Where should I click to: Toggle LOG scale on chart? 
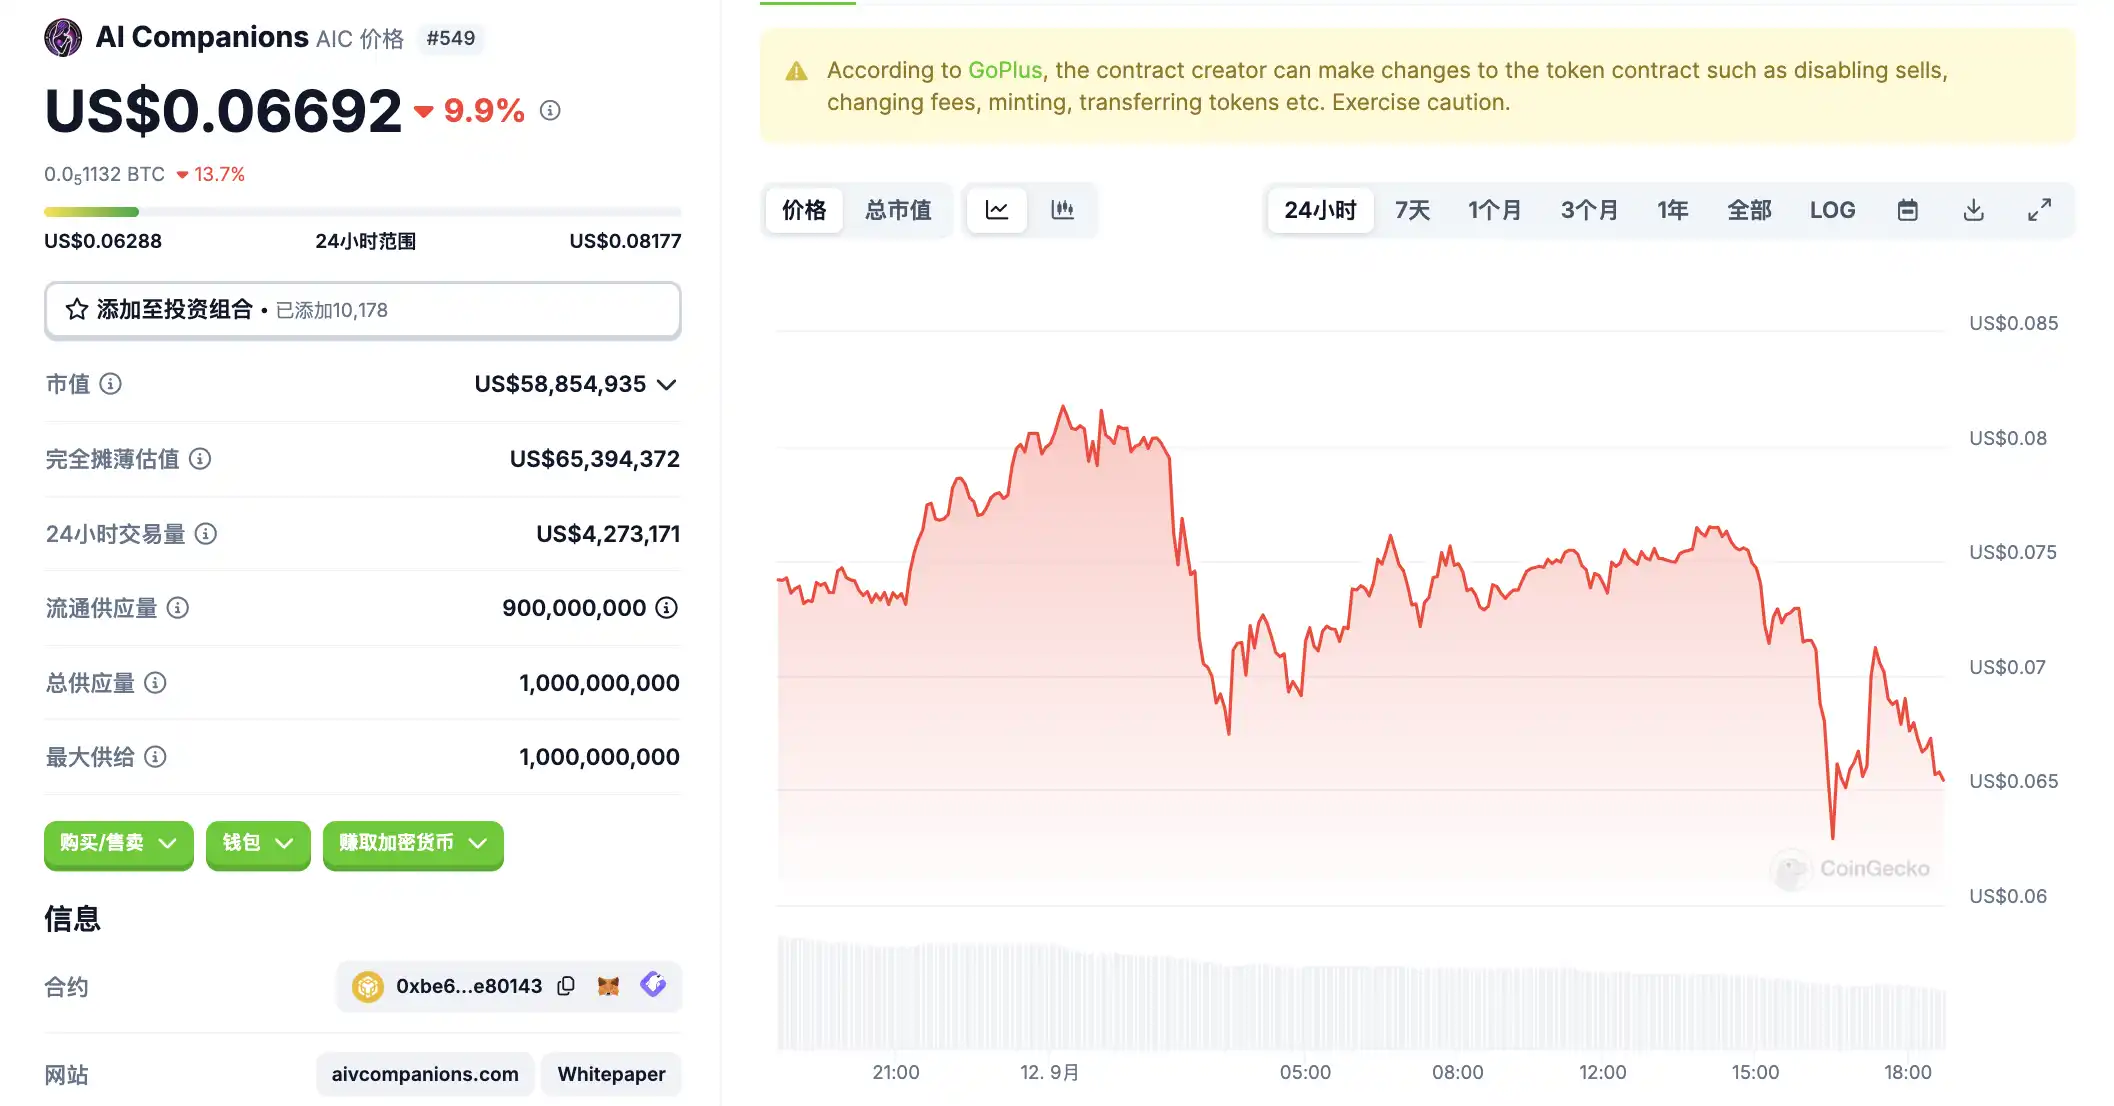(1832, 210)
